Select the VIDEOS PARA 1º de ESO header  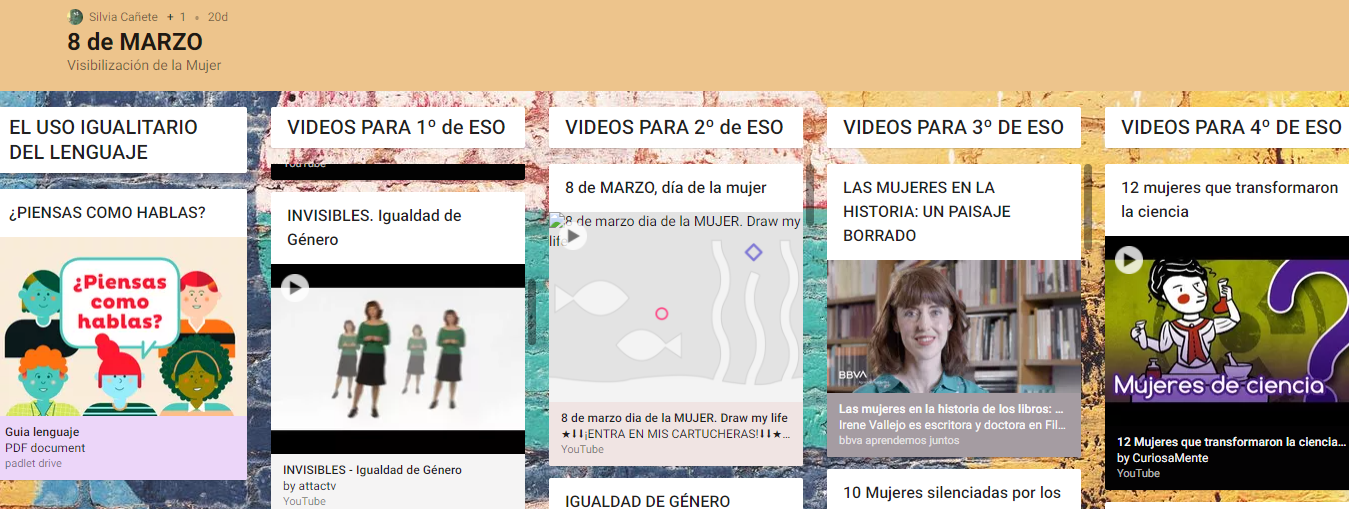tap(396, 127)
